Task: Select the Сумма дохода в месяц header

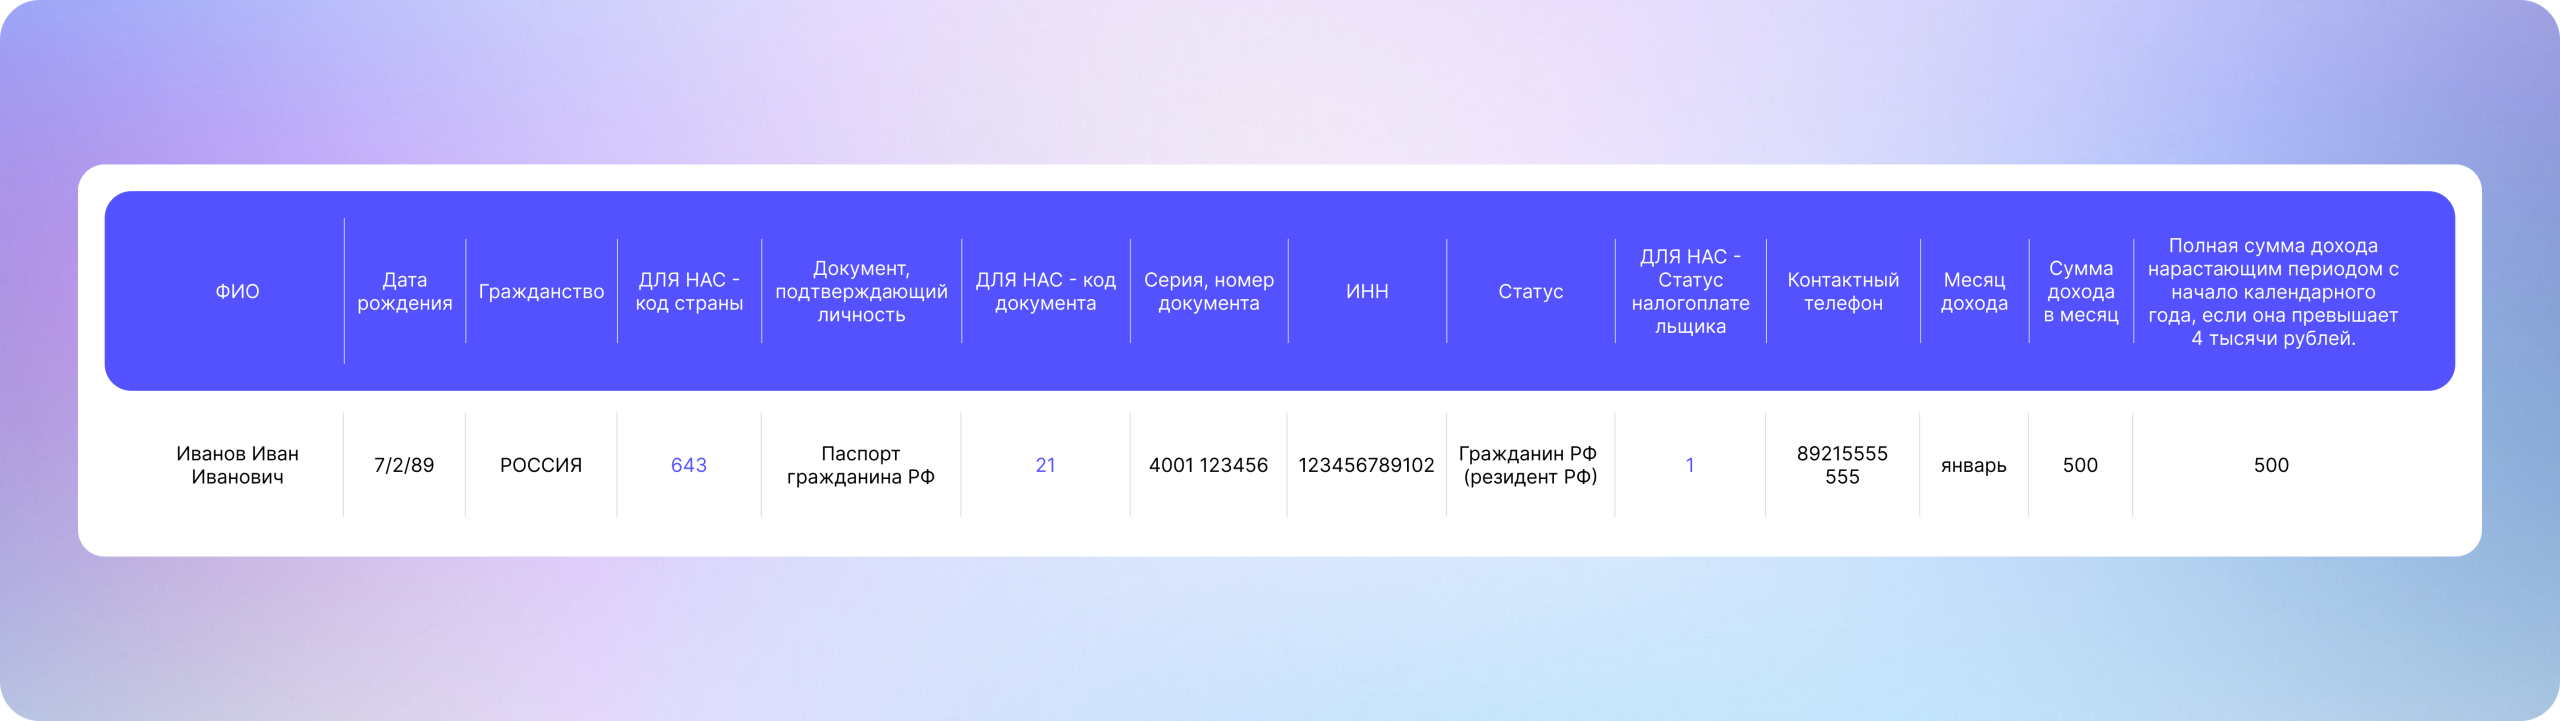Action: (2080, 291)
